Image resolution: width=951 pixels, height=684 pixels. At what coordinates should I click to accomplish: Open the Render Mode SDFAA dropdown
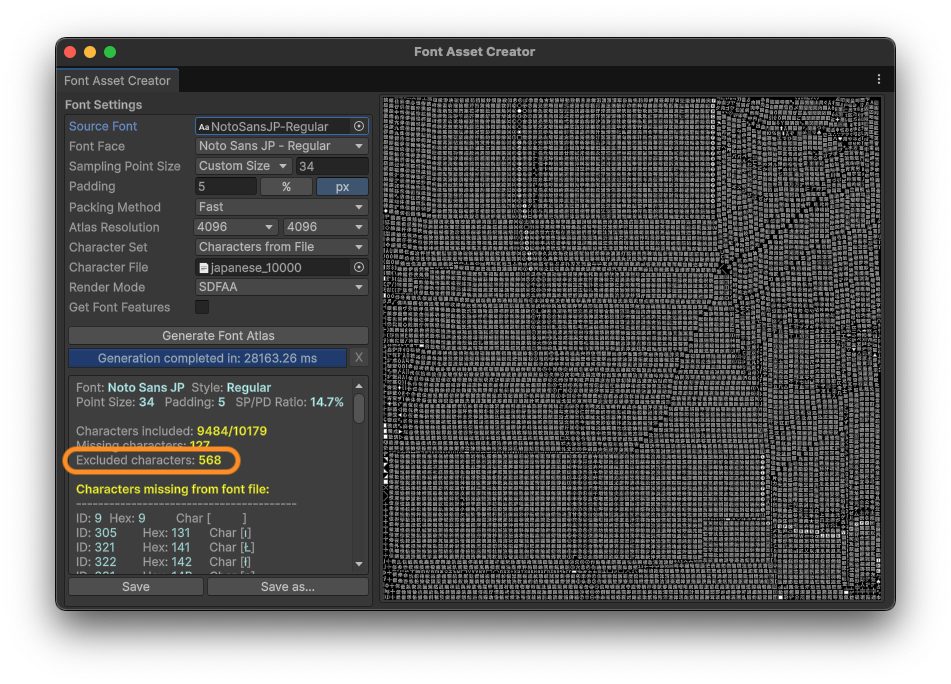click(x=281, y=287)
